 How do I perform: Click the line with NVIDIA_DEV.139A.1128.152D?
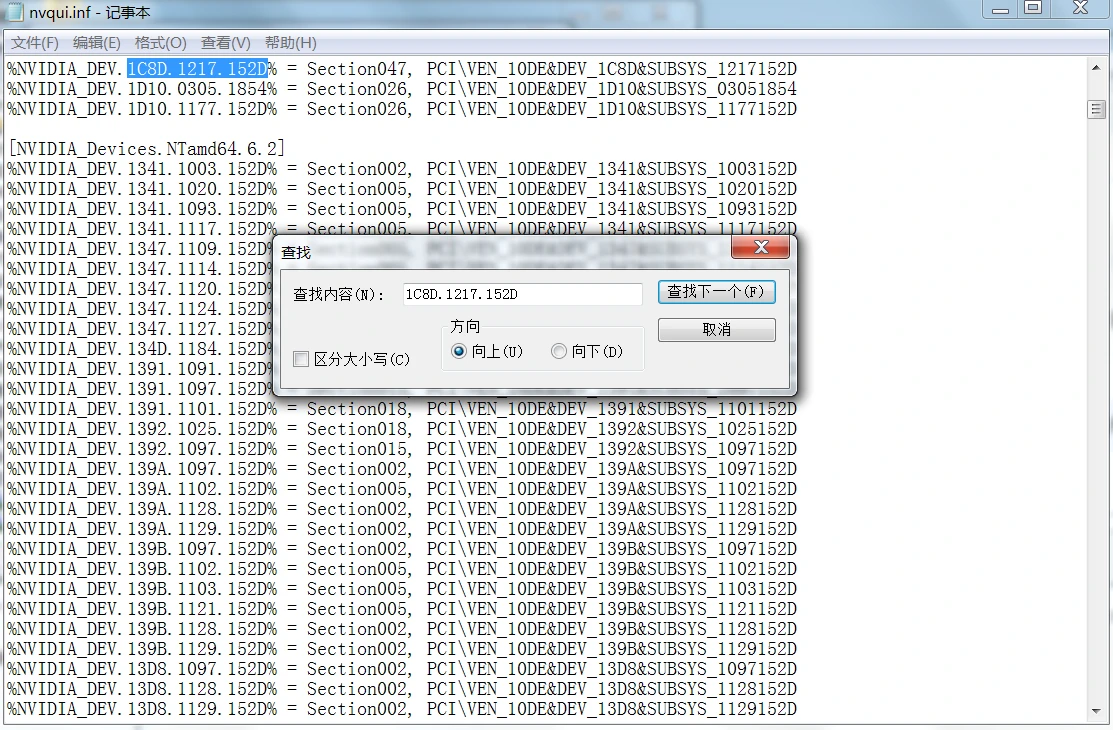[x=402, y=509]
